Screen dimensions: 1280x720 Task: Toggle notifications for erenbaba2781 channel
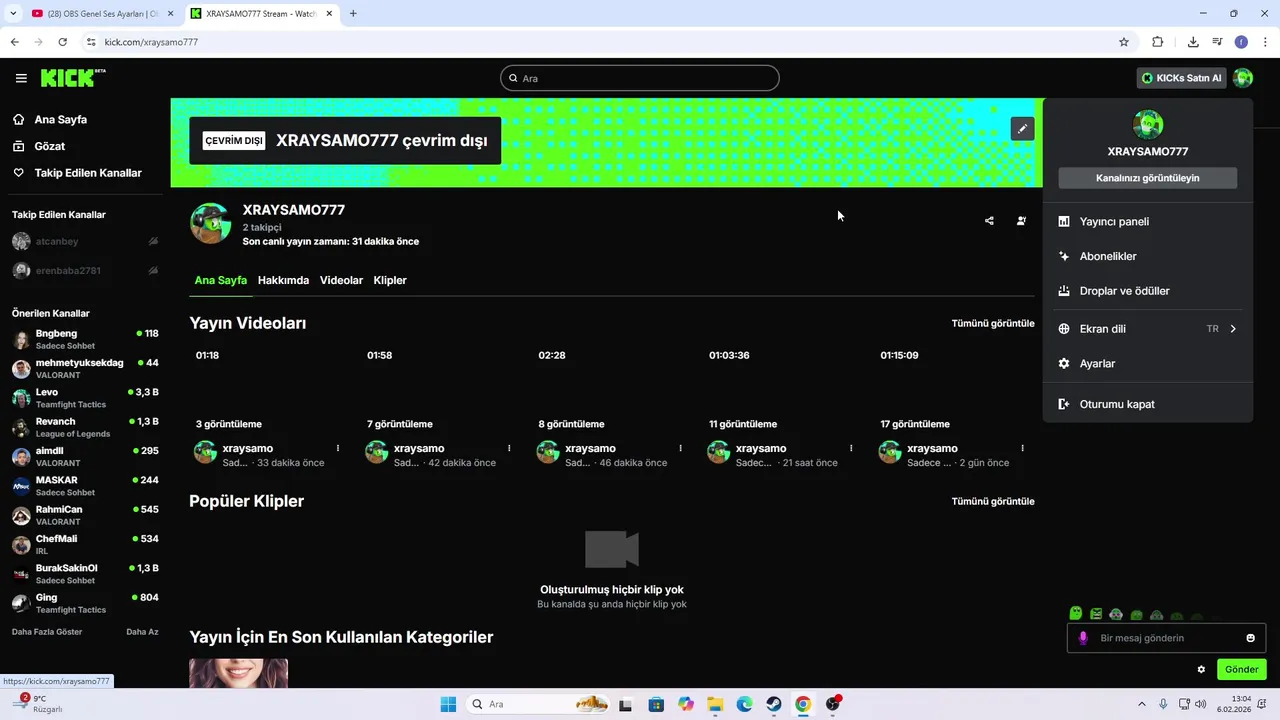click(x=153, y=270)
